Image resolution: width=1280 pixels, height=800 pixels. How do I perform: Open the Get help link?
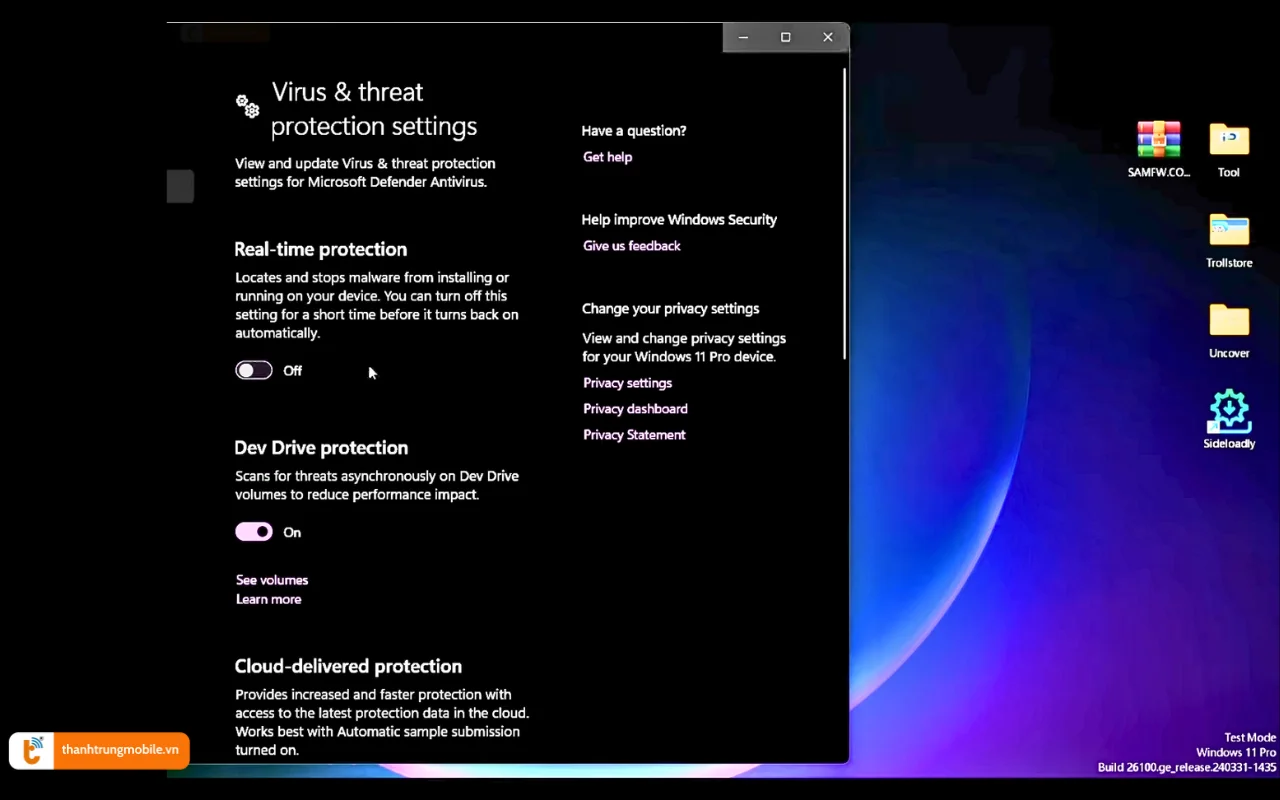(x=607, y=157)
